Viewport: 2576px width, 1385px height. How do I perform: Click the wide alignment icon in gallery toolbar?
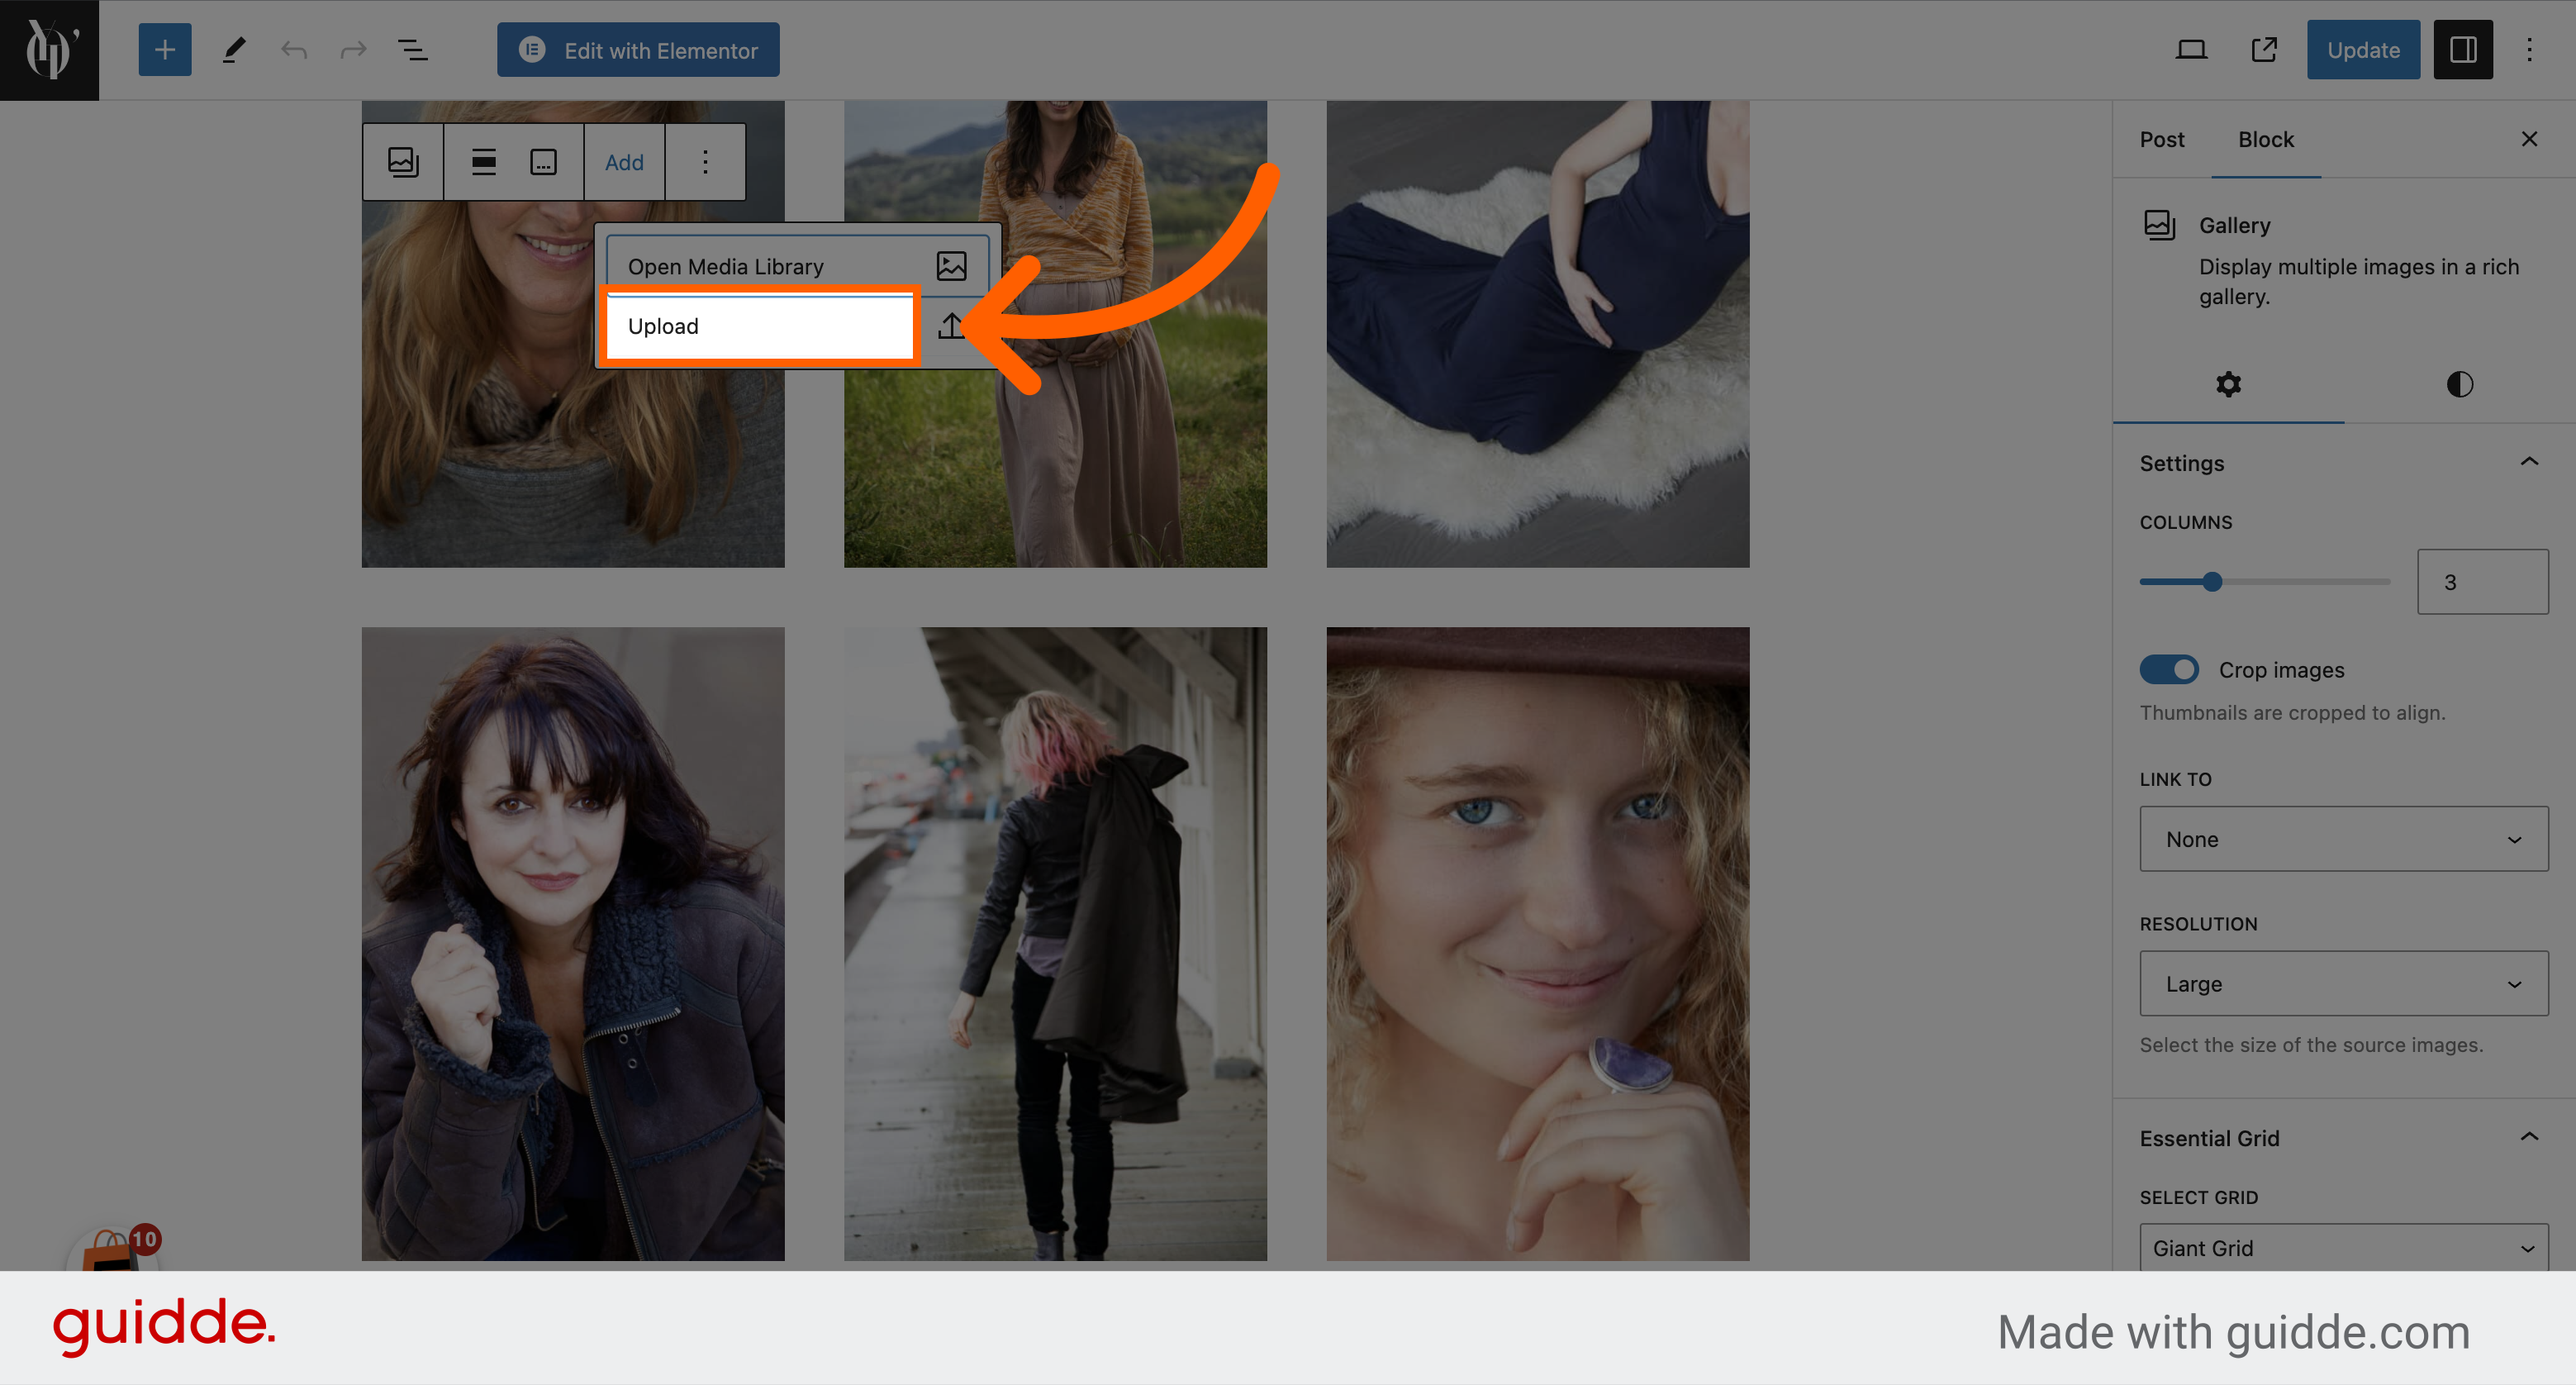[482, 162]
